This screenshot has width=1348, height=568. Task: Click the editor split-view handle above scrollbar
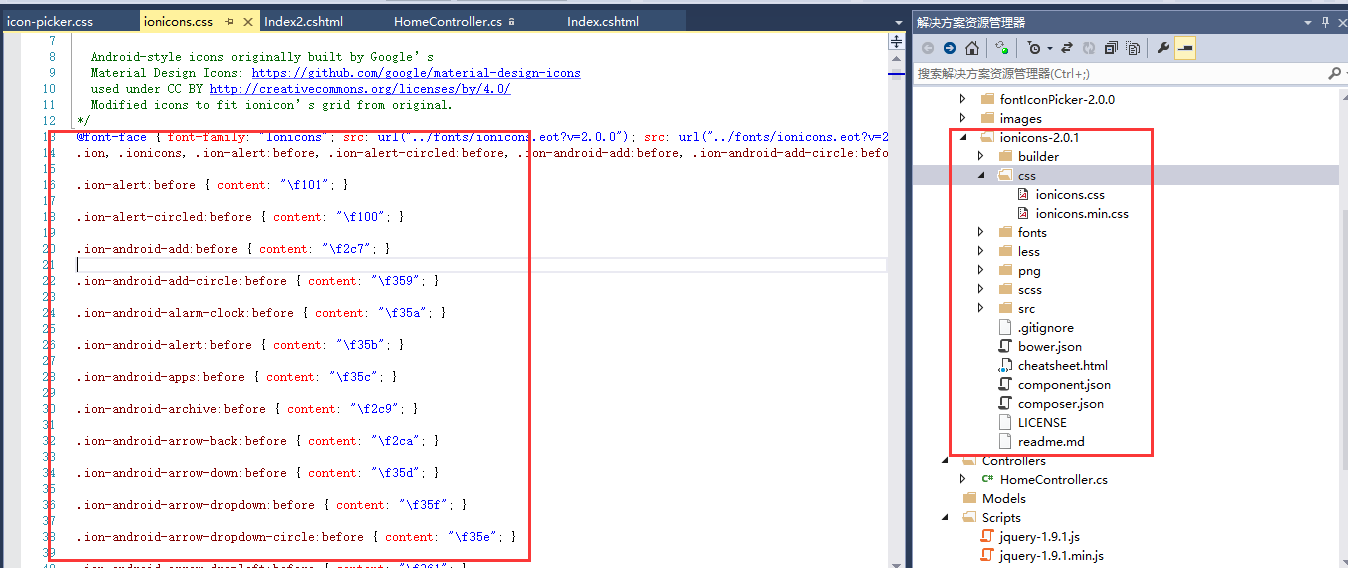click(x=896, y=41)
